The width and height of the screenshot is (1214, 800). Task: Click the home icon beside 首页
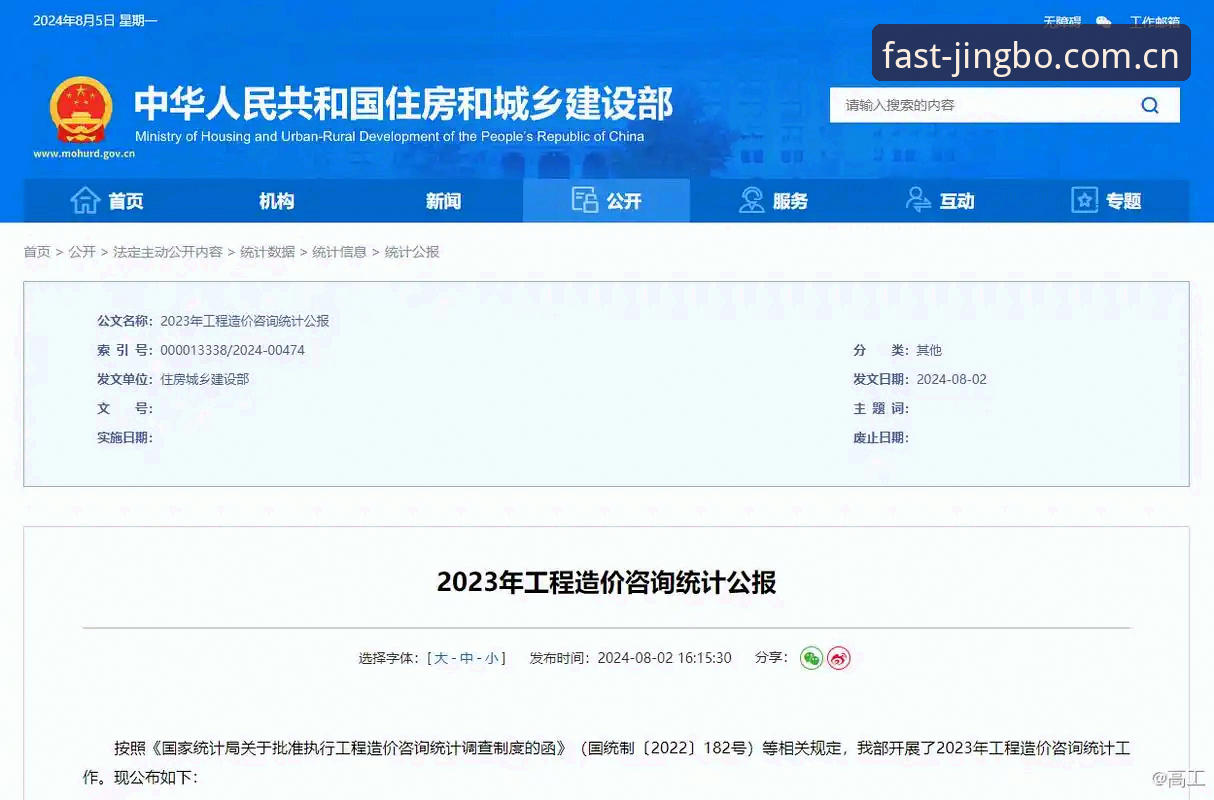coord(85,200)
